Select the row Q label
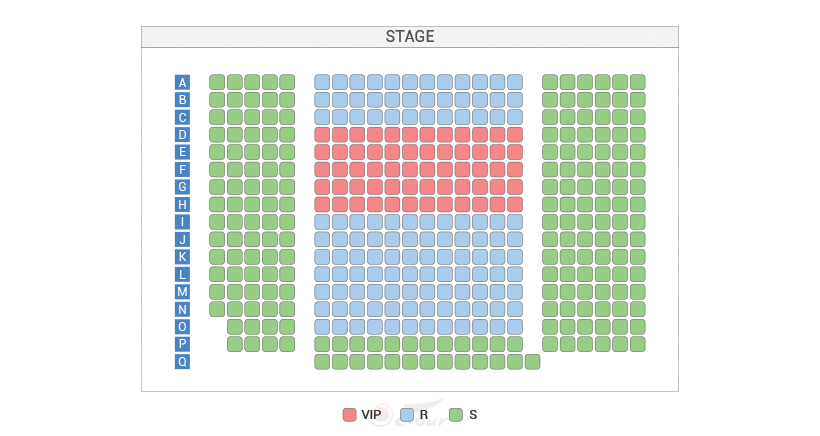Viewport: 820px width, 436px height. click(x=182, y=362)
